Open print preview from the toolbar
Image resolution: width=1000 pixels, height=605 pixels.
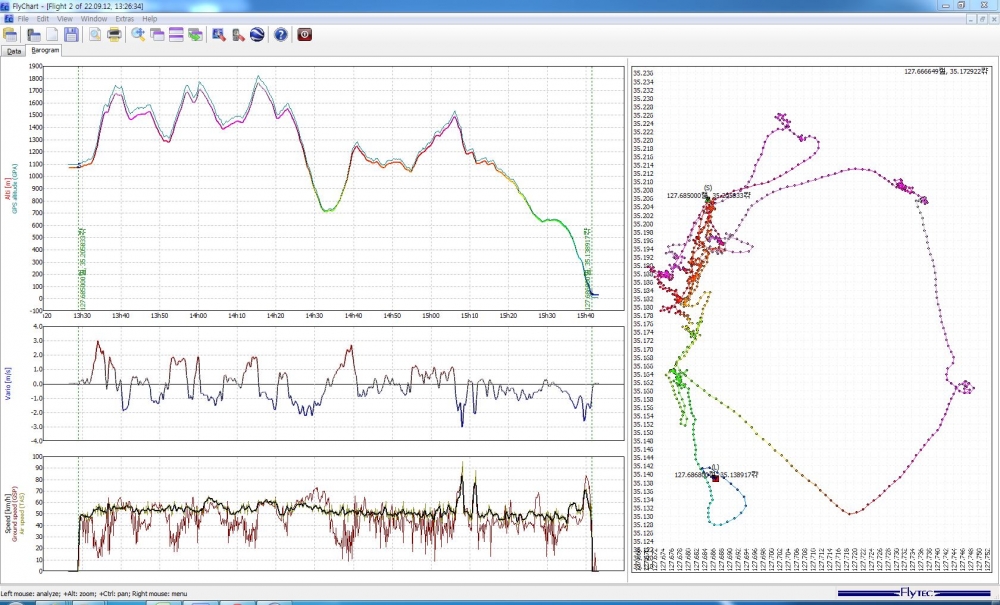tap(95, 34)
